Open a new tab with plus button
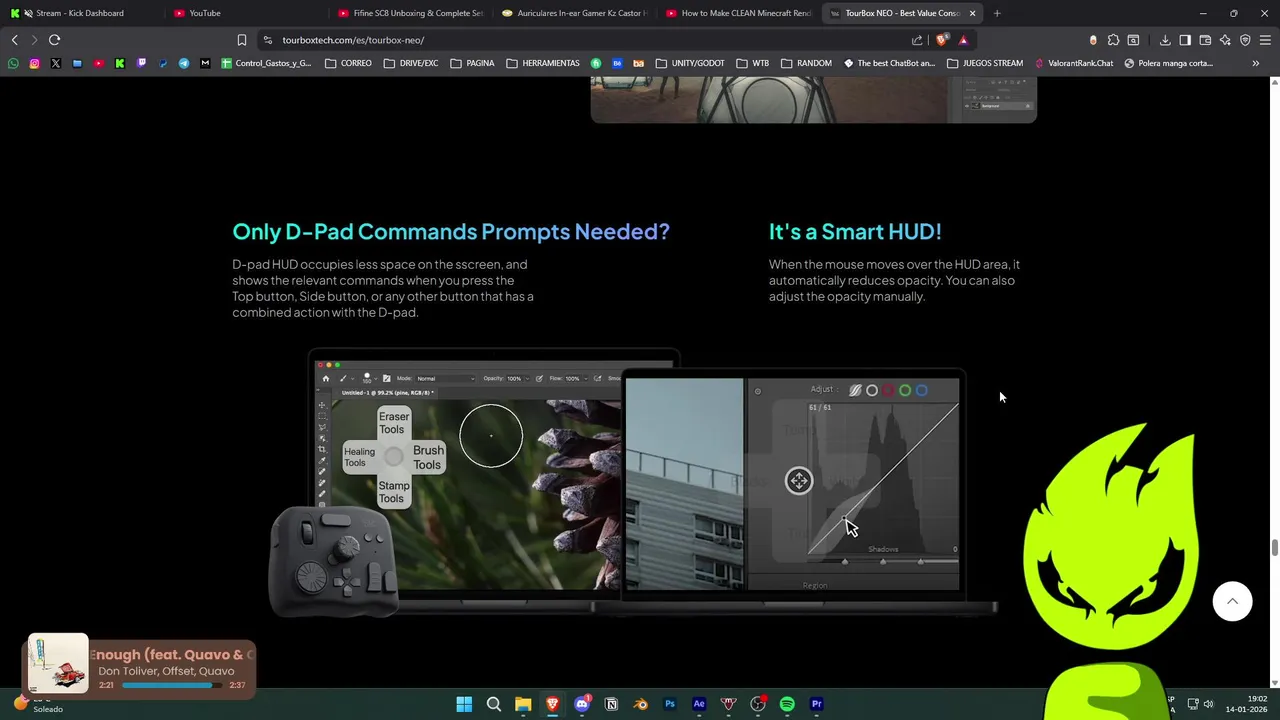Viewport: 1280px width, 720px height. (997, 13)
